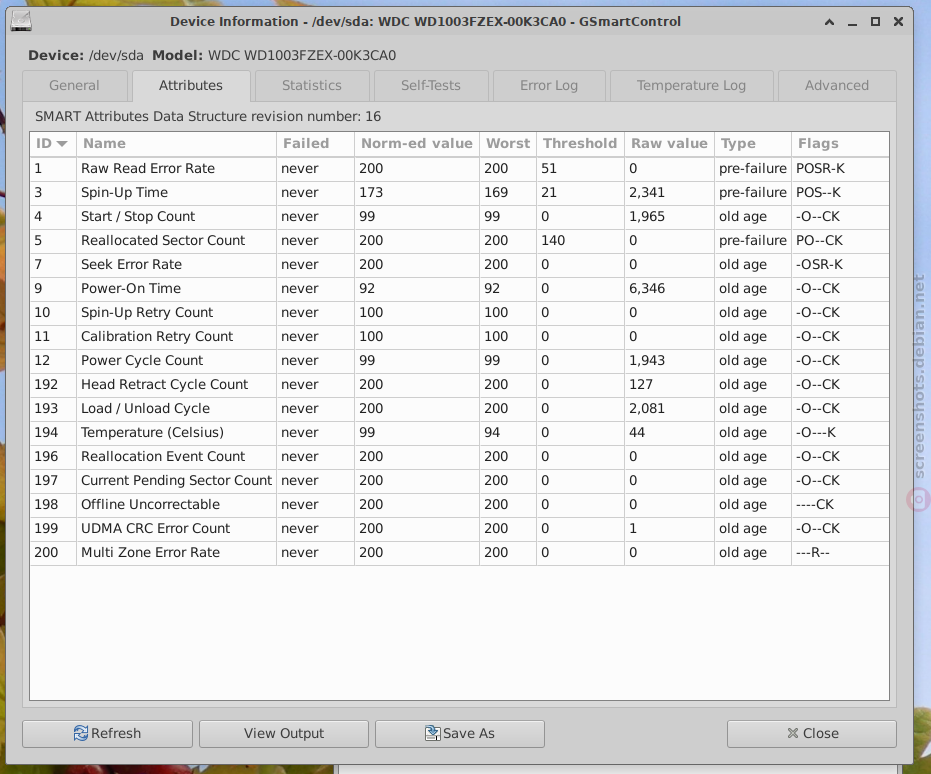Click the Save As button
The image size is (931, 774).
(x=460, y=734)
